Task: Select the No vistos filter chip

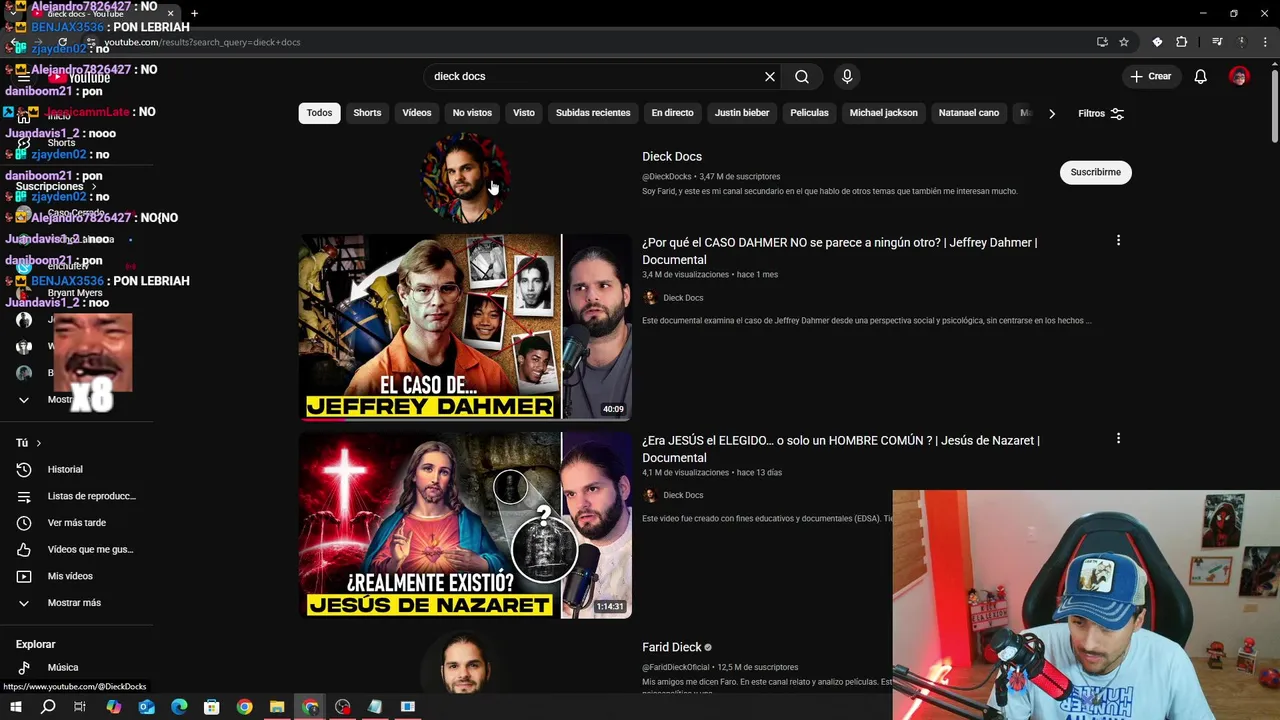Action: pos(472,113)
